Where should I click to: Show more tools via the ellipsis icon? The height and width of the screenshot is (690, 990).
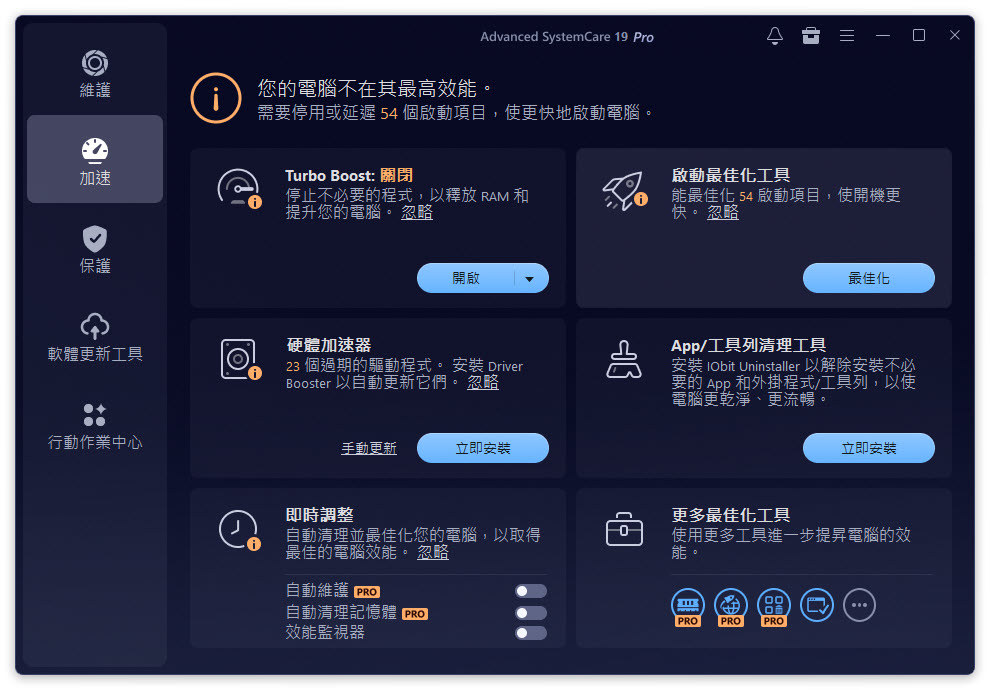tap(859, 605)
